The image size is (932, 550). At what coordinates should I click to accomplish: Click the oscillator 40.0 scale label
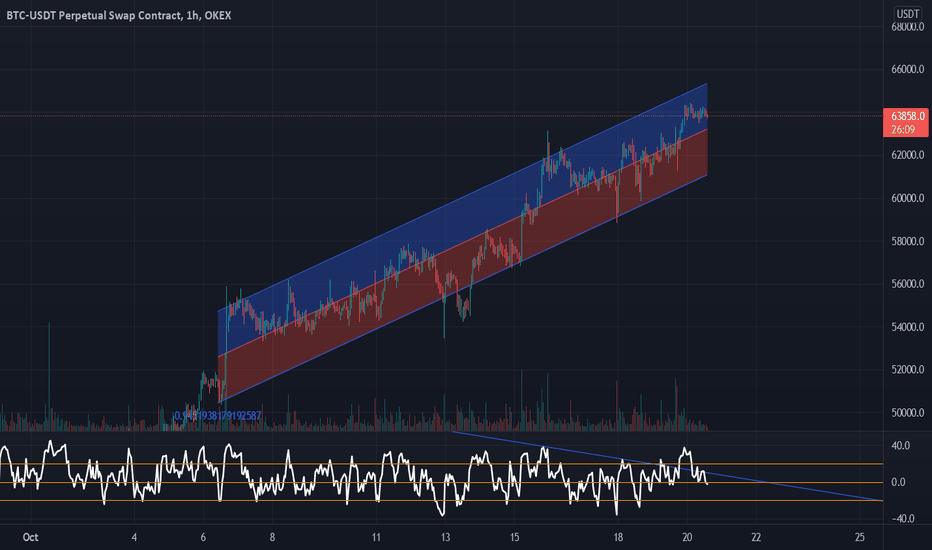point(900,446)
